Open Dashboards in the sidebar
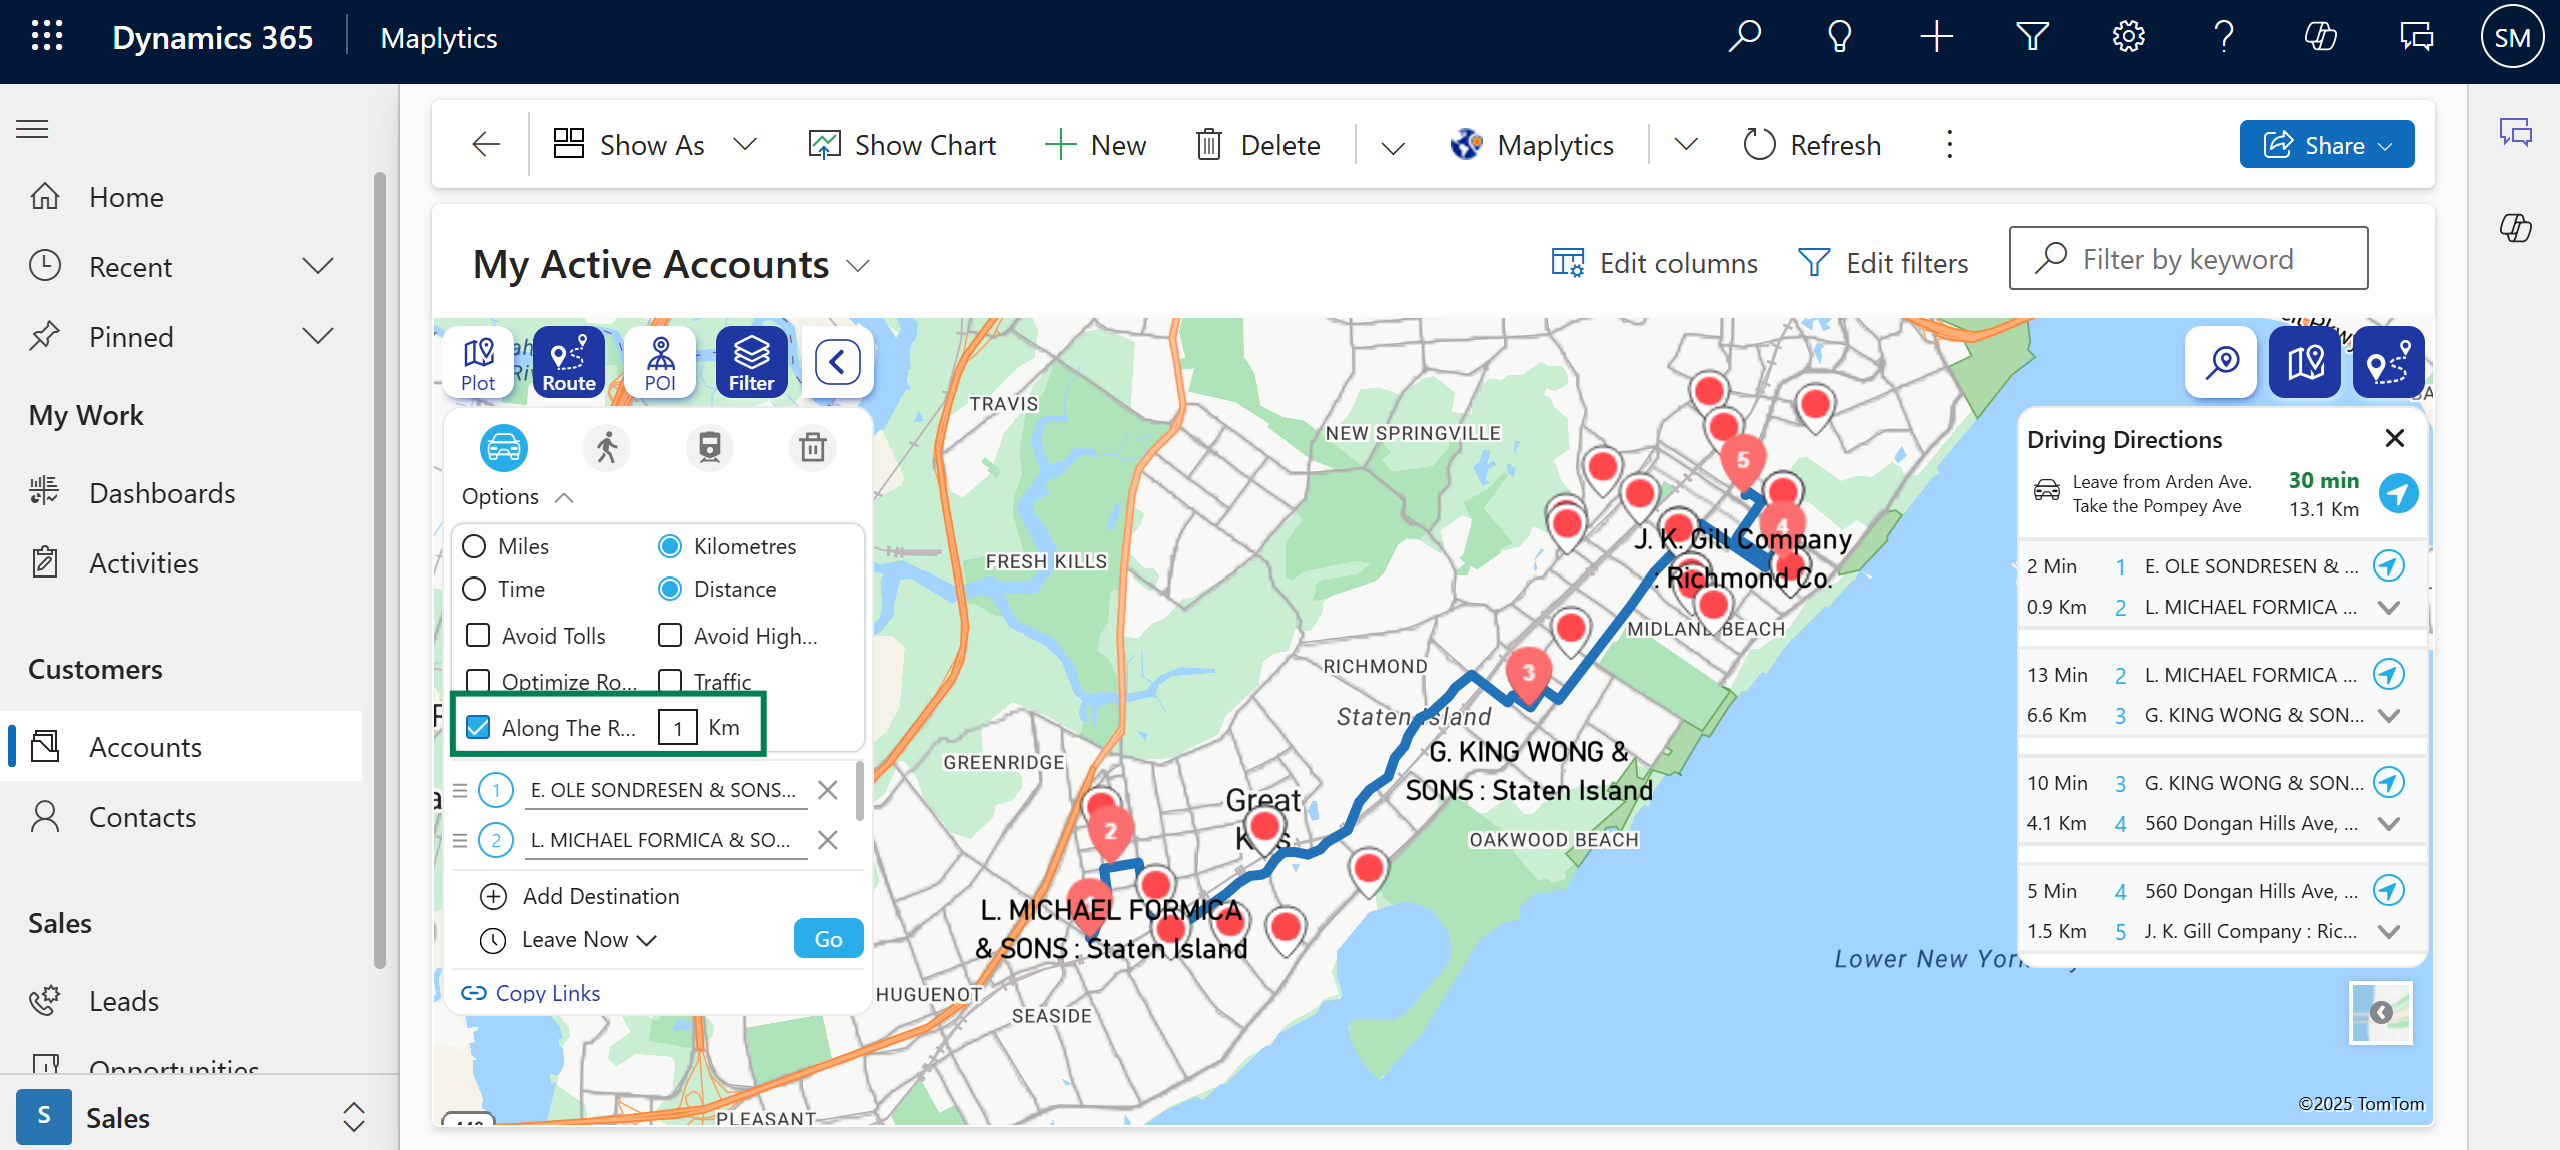 [x=162, y=493]
